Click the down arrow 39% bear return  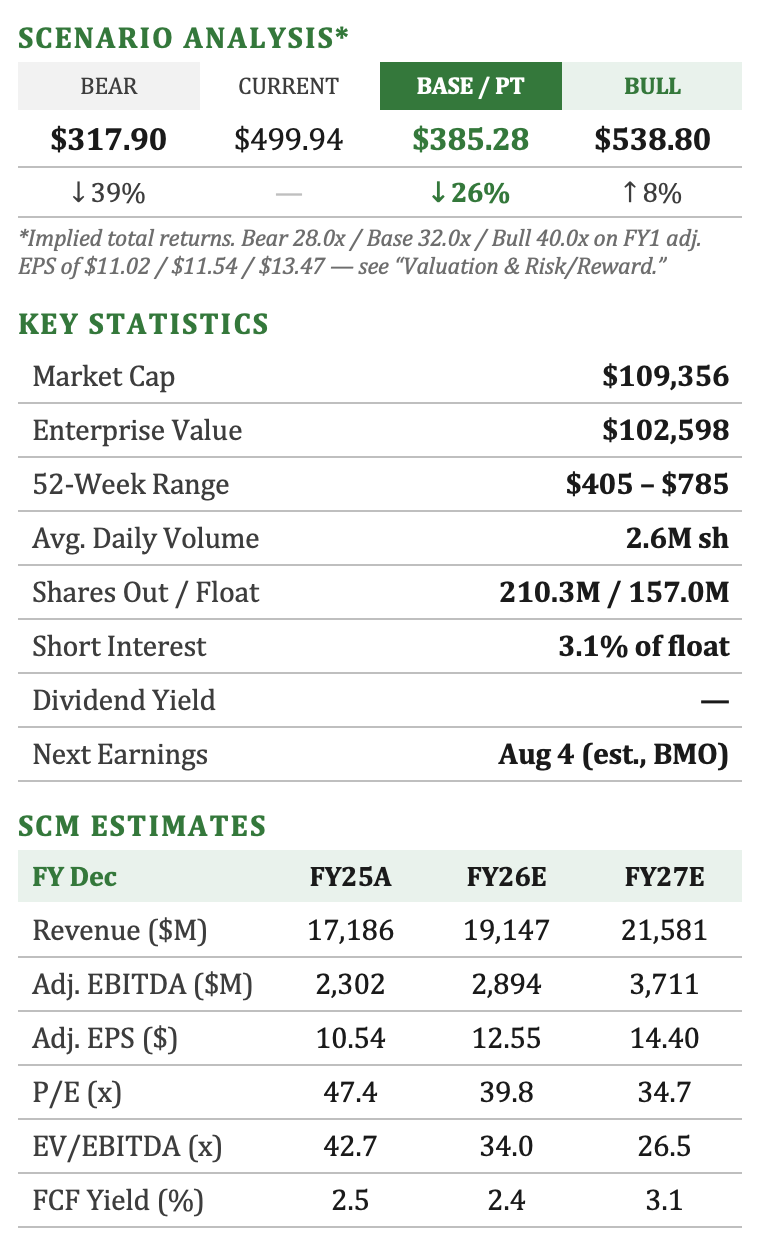click(x=109, y=193)
